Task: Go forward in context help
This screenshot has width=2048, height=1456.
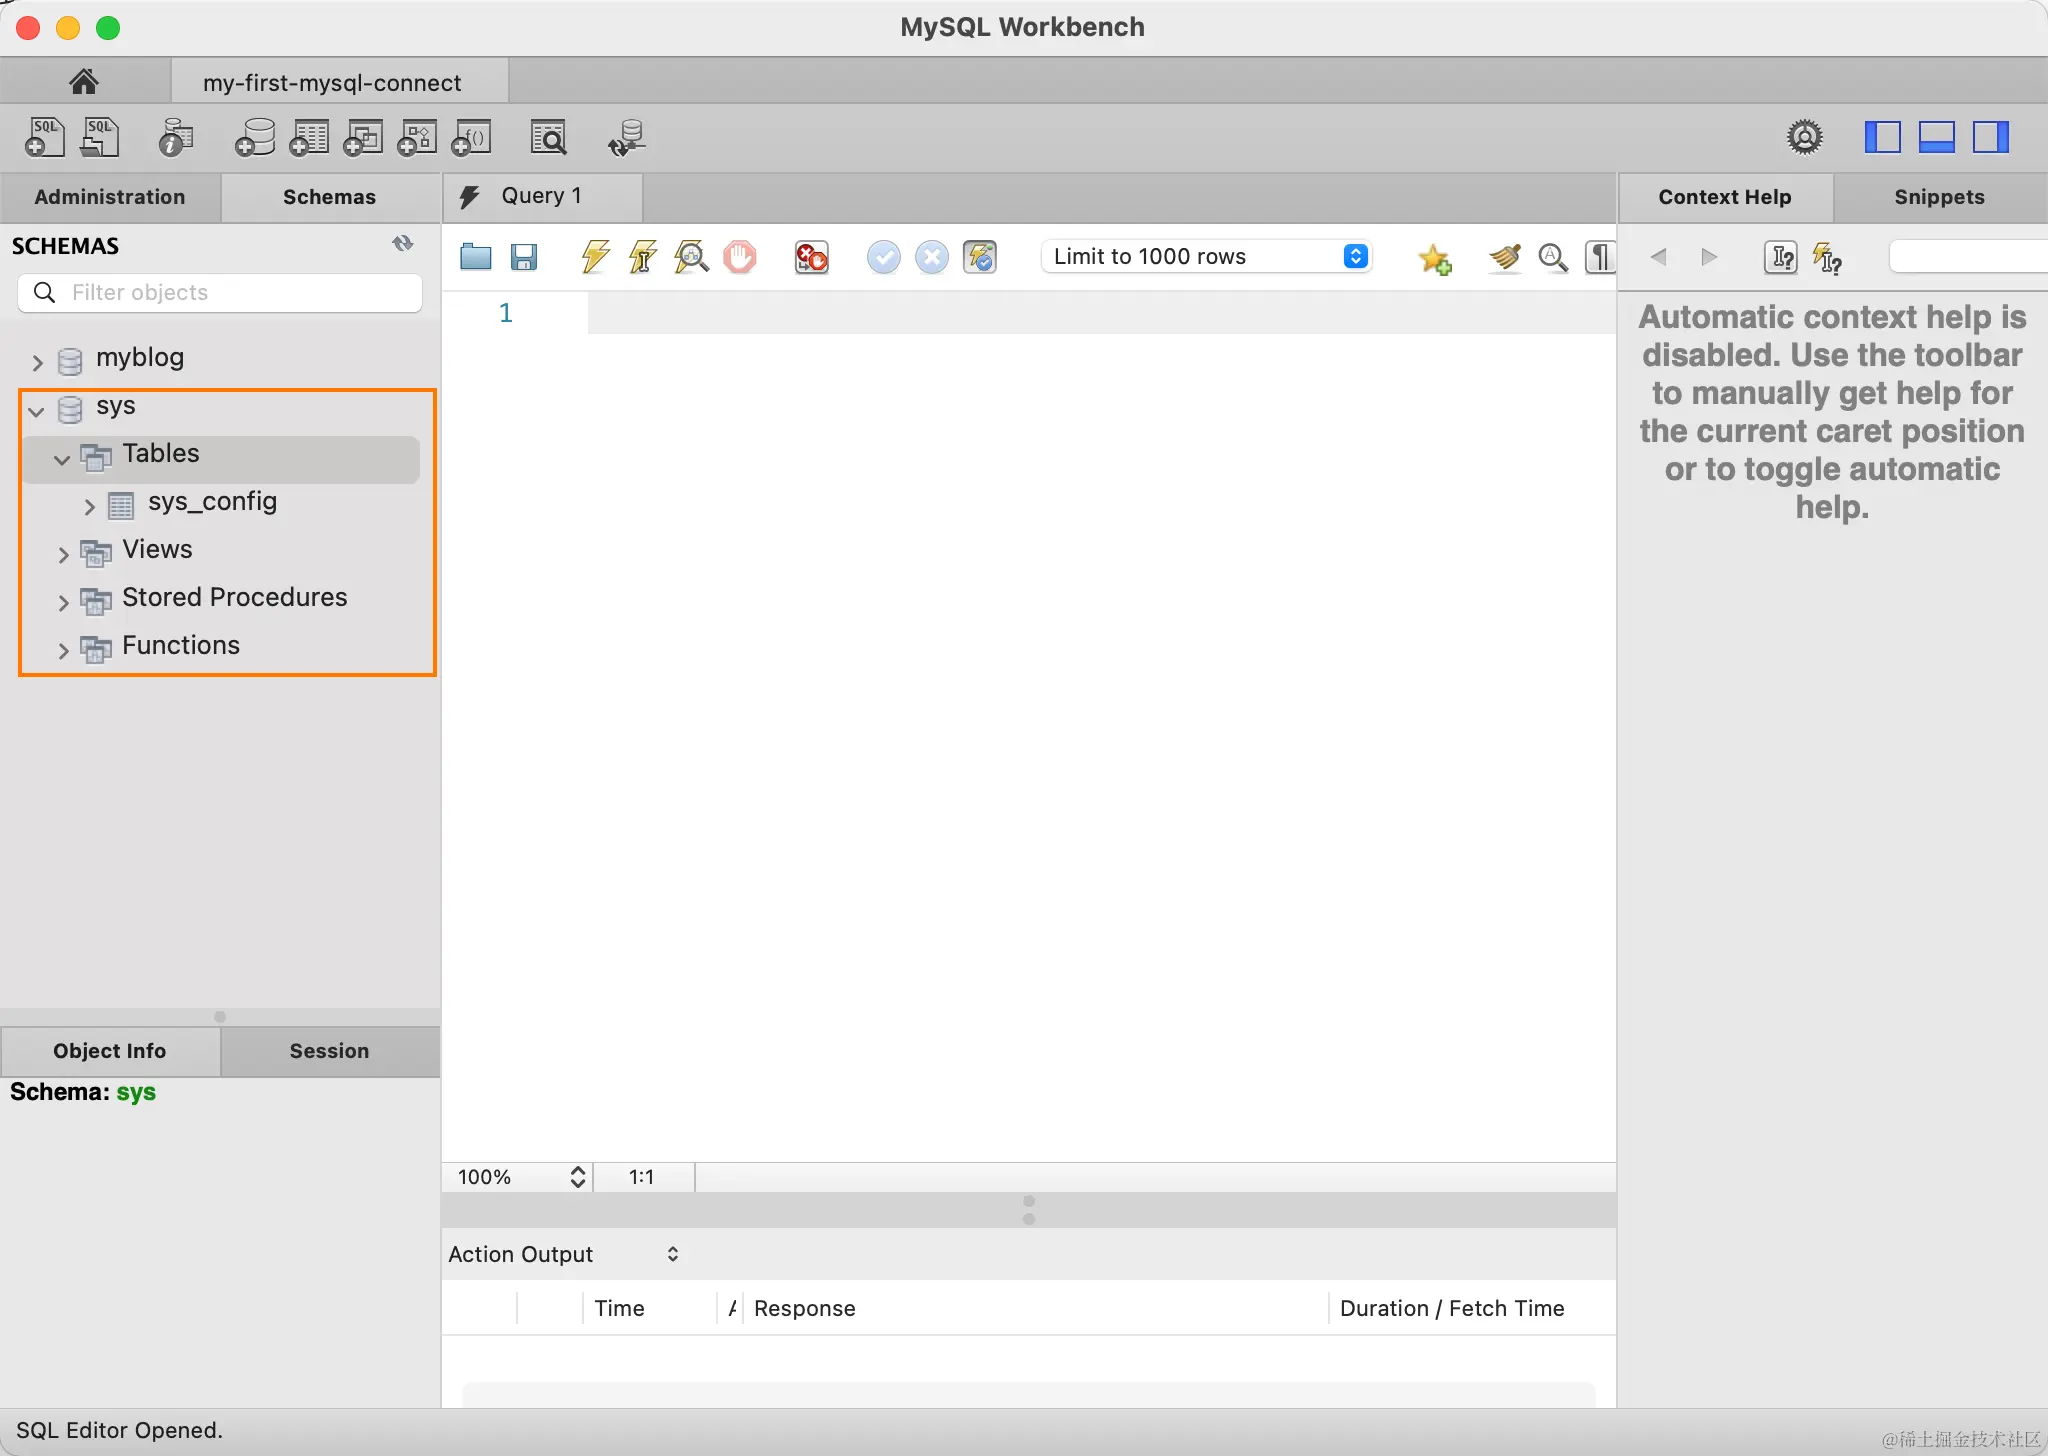Action: pos(1710,257)
